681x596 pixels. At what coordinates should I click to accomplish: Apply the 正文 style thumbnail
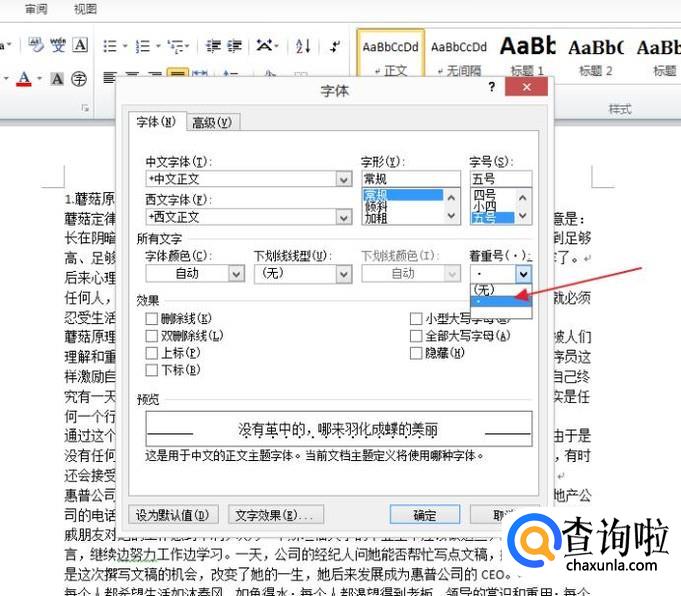(x=390, y=55)
